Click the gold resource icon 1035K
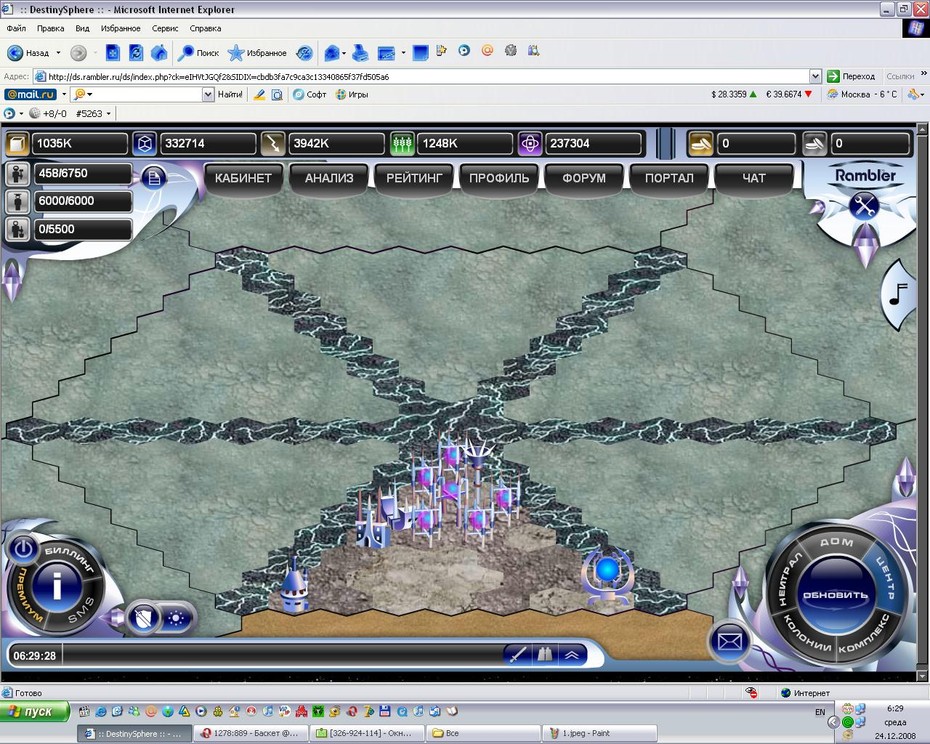This screenshot has width=930, height=744. (x=18, y=144)
